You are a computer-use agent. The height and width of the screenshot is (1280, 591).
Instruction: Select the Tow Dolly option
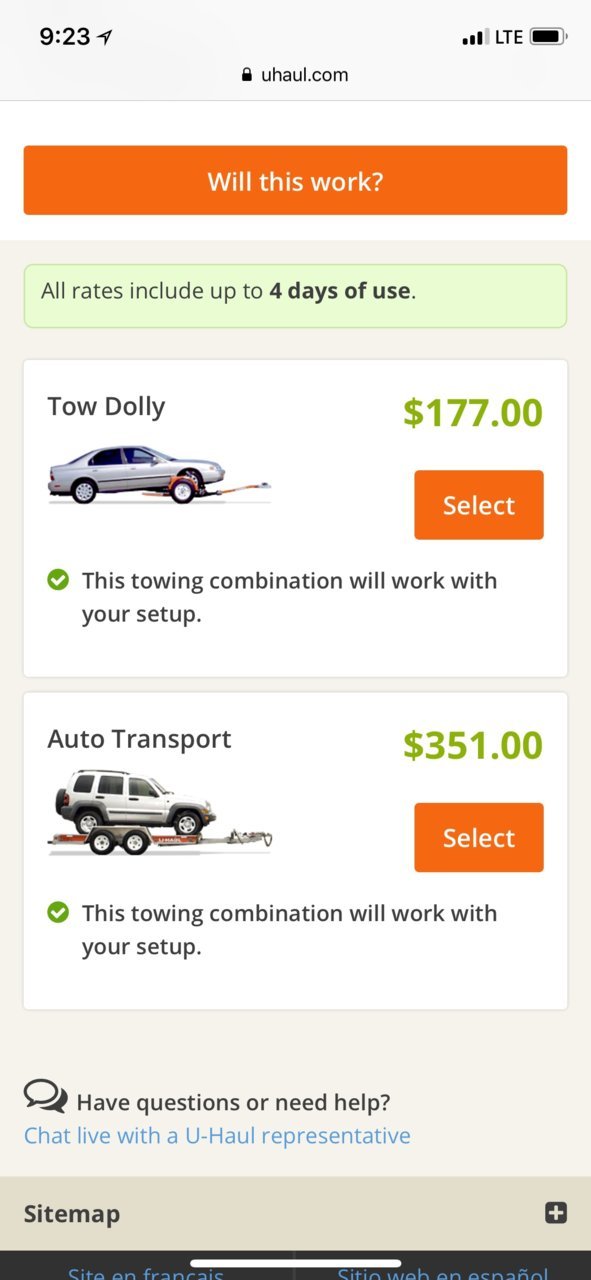[x=479, y=505]
